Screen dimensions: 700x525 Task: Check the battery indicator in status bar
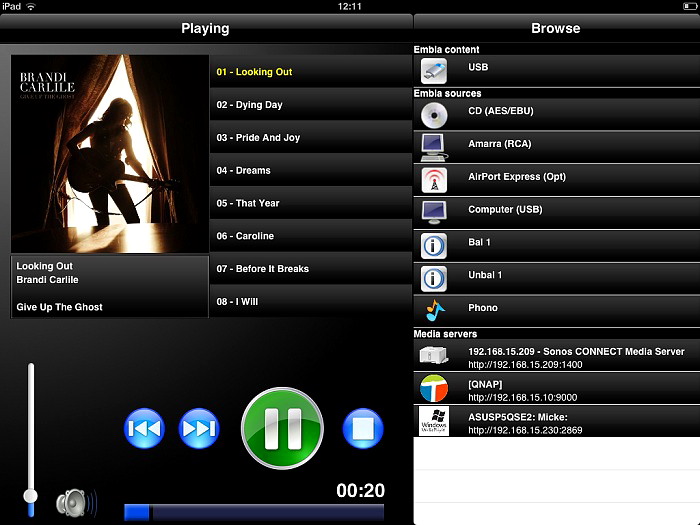[x=689, y=6]
